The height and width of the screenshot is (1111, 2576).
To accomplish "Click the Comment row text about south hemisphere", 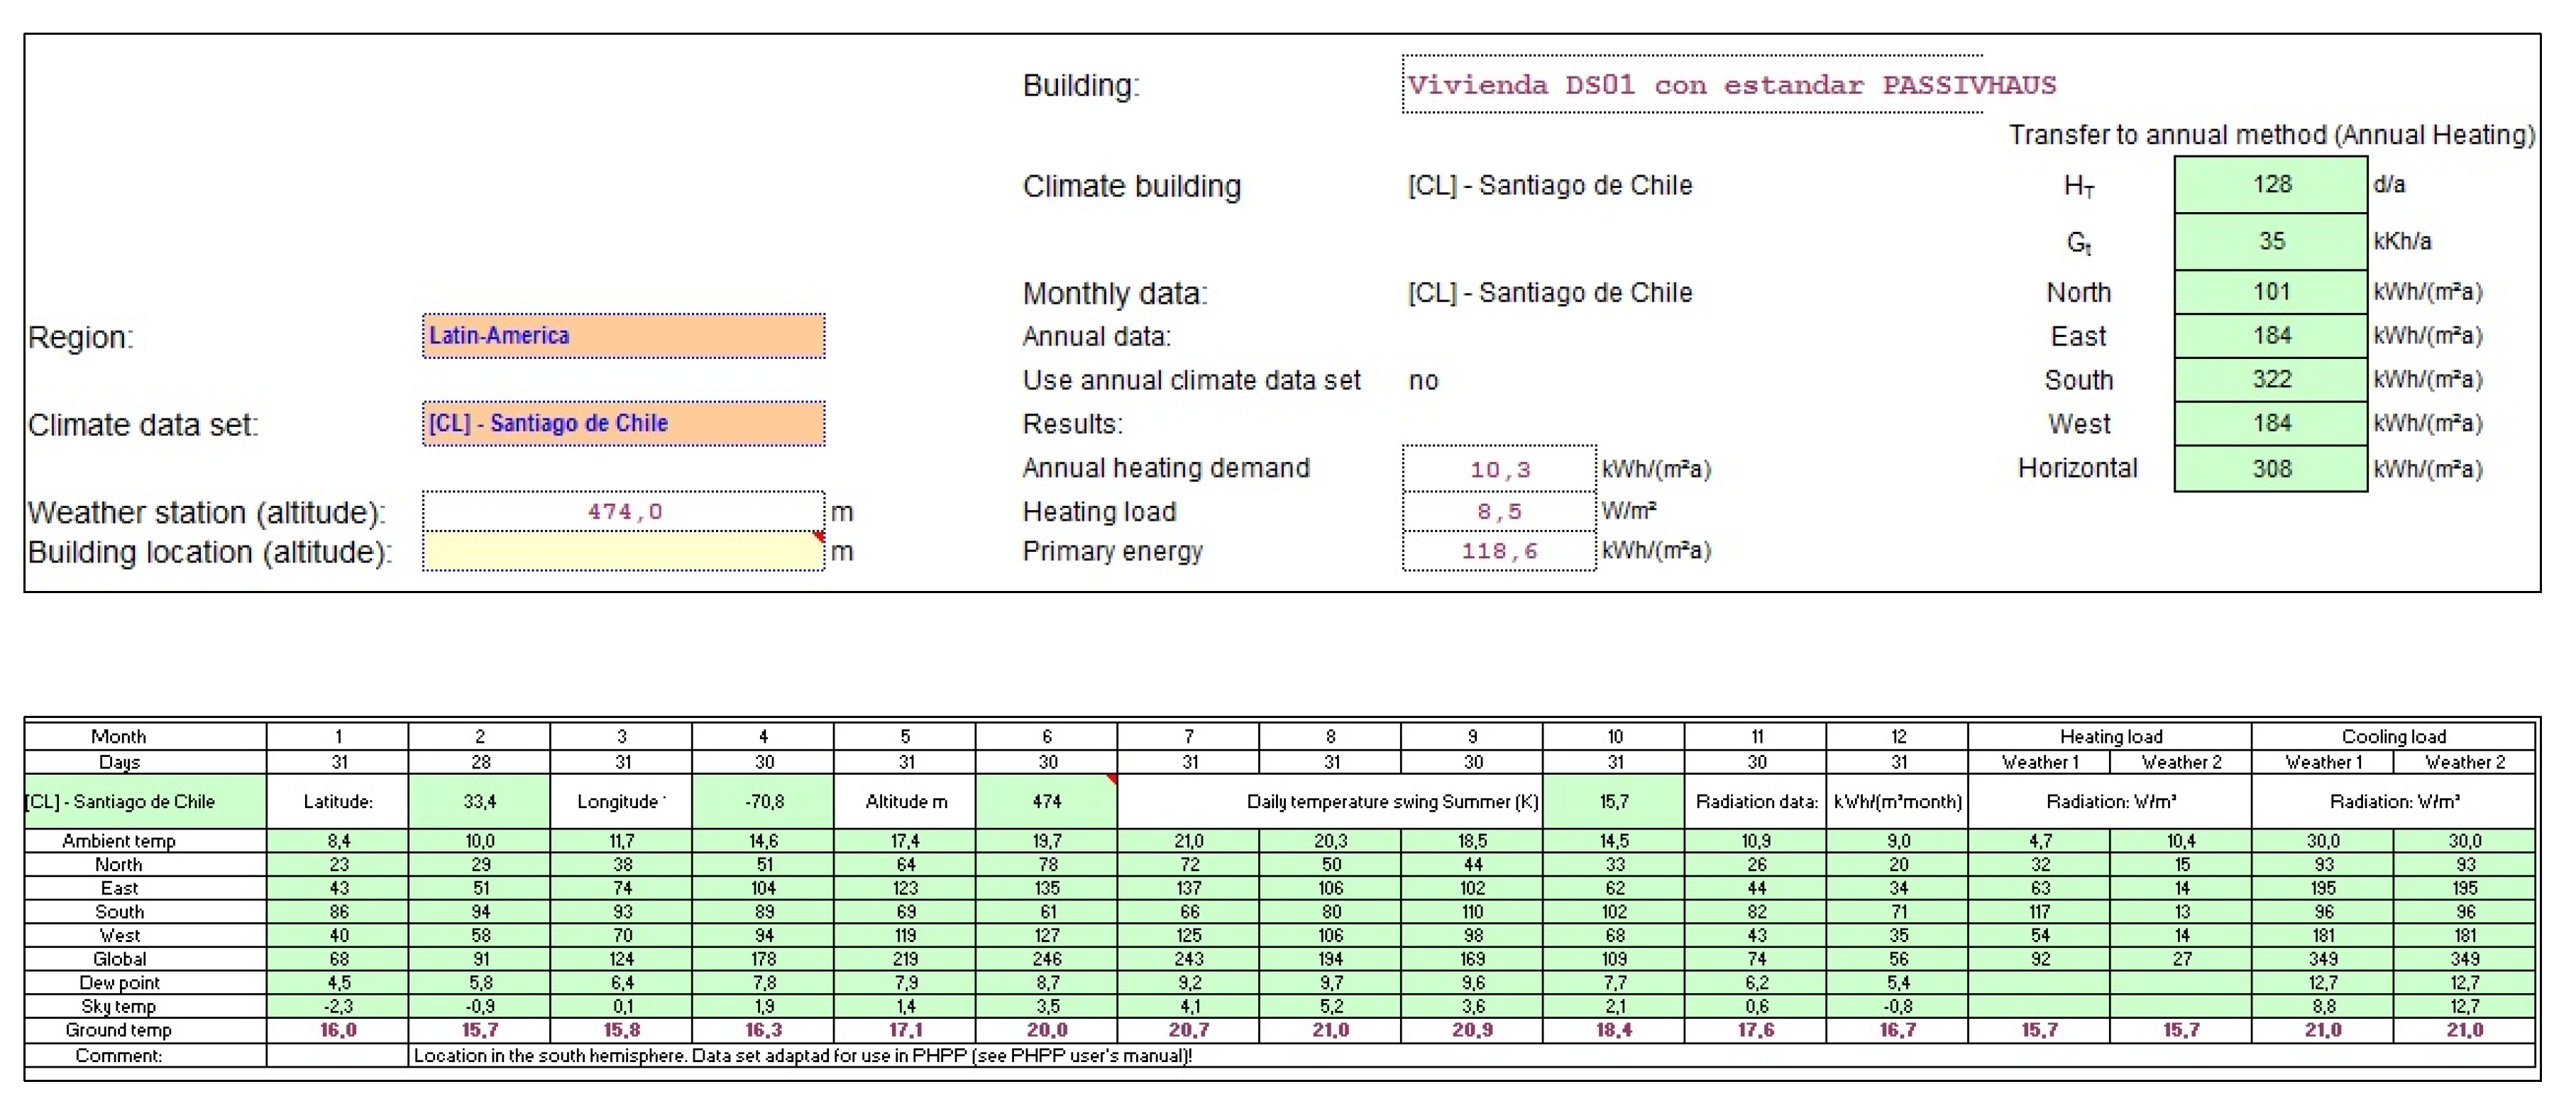I will coord(802,1055).
